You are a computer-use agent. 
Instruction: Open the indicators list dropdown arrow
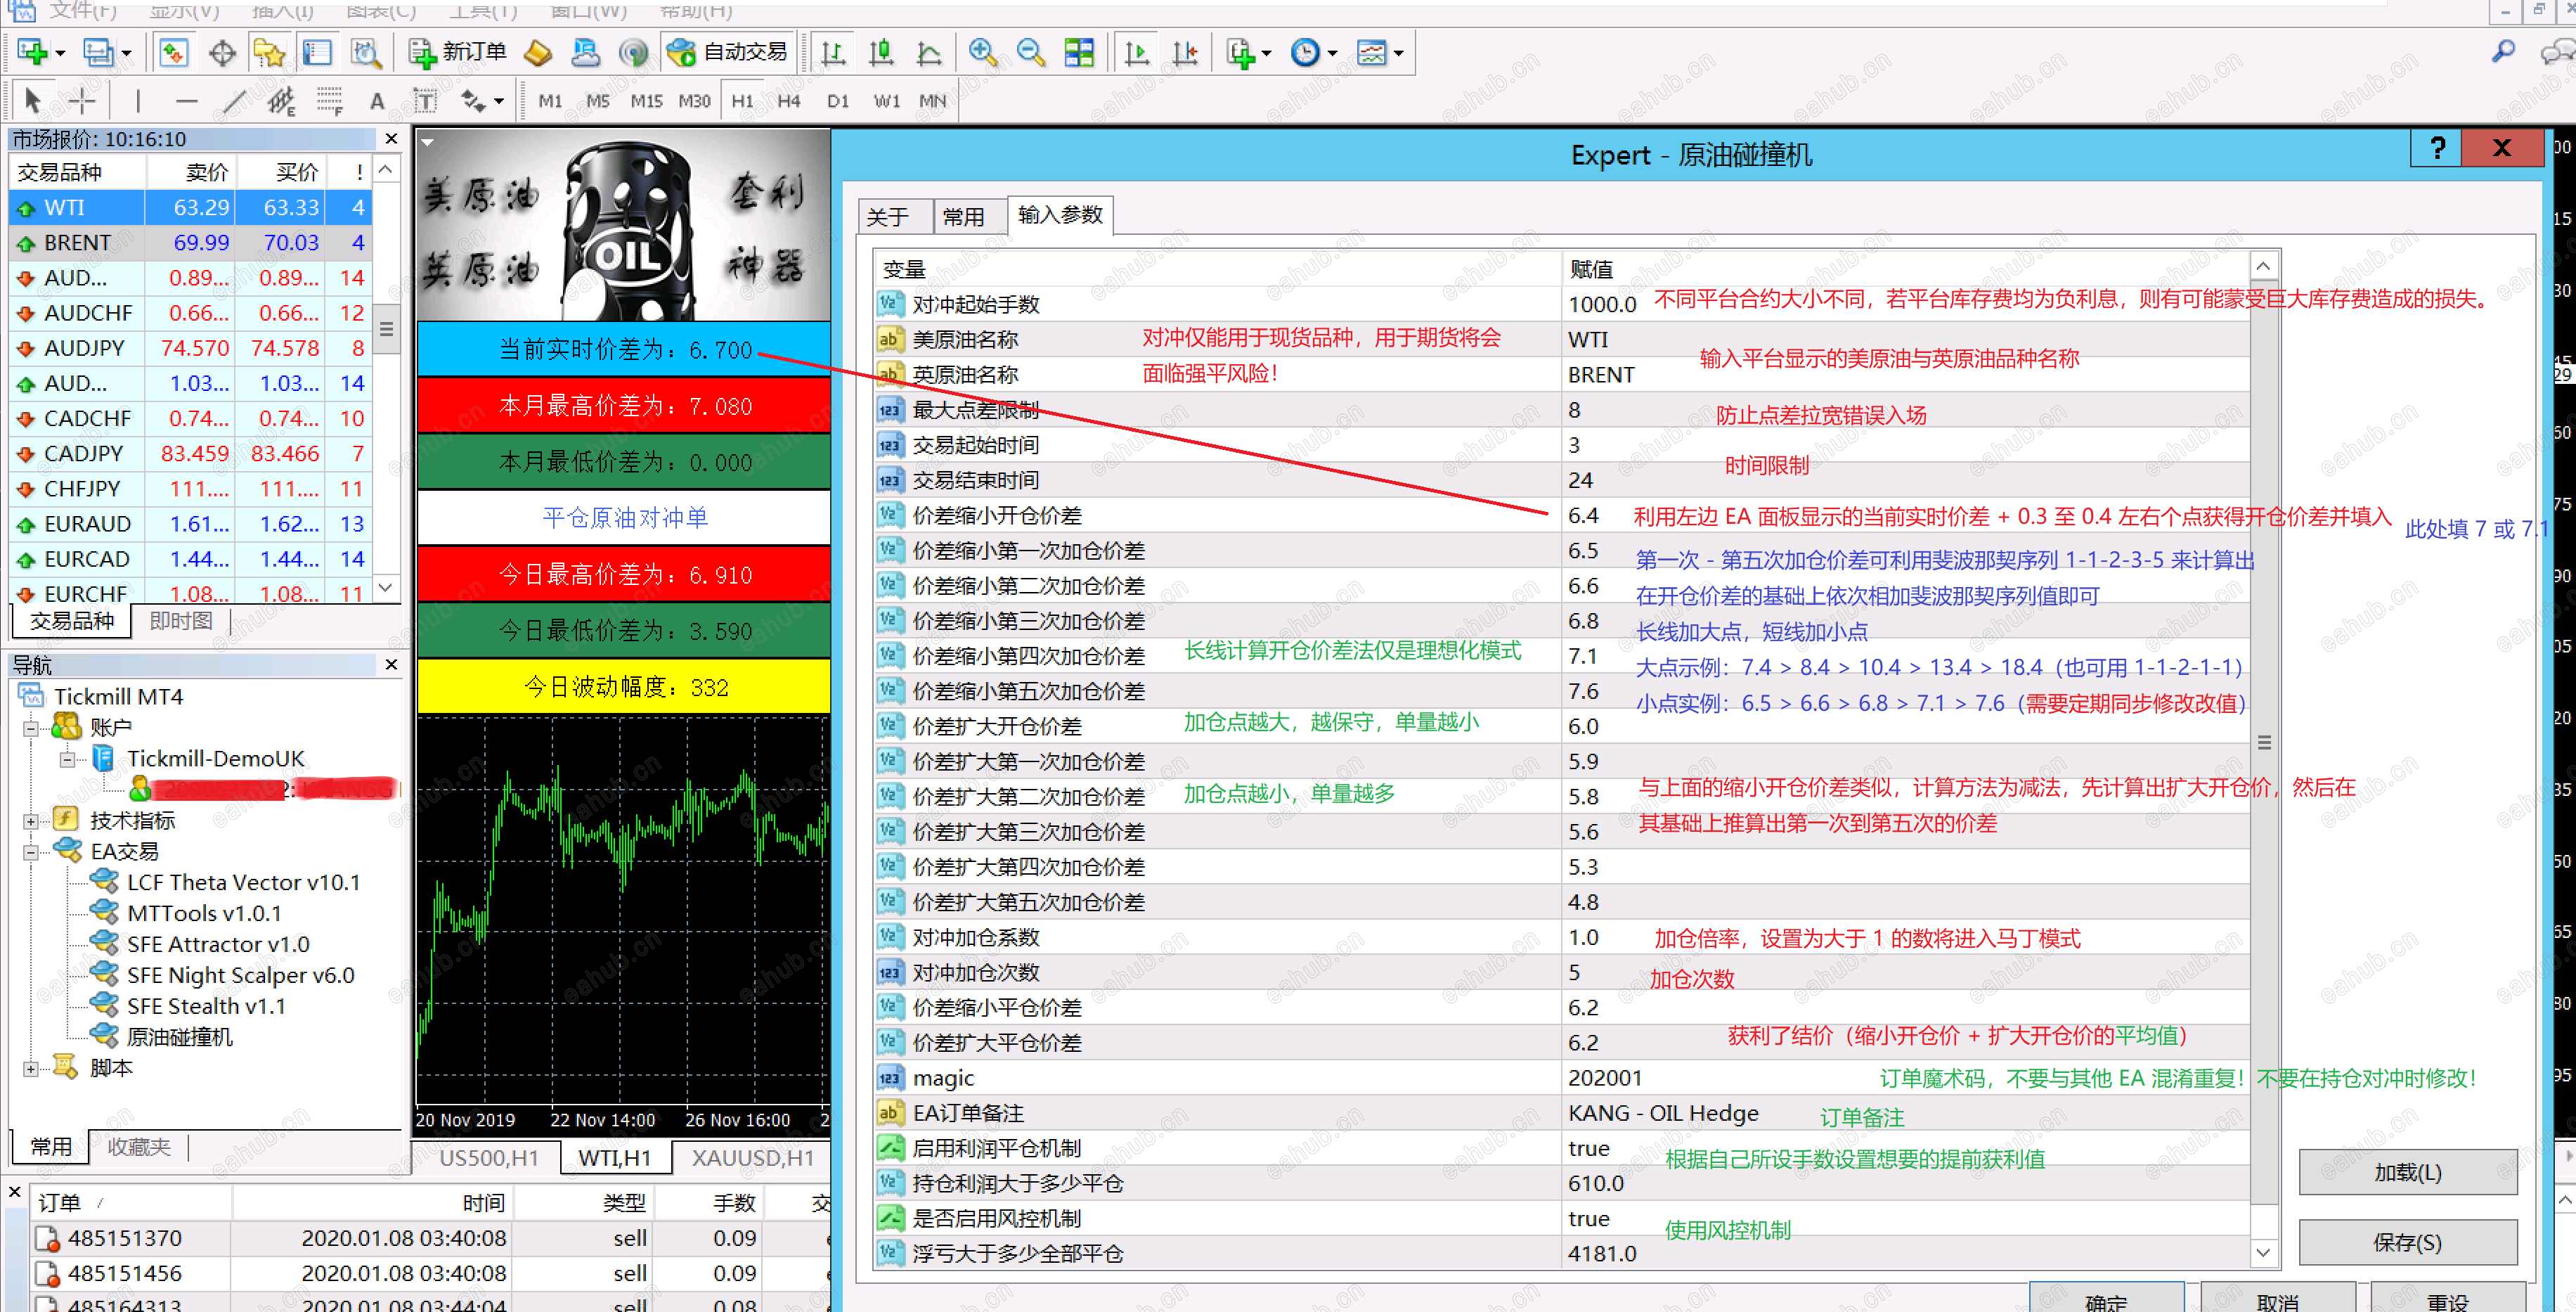tap(1266, 53)
